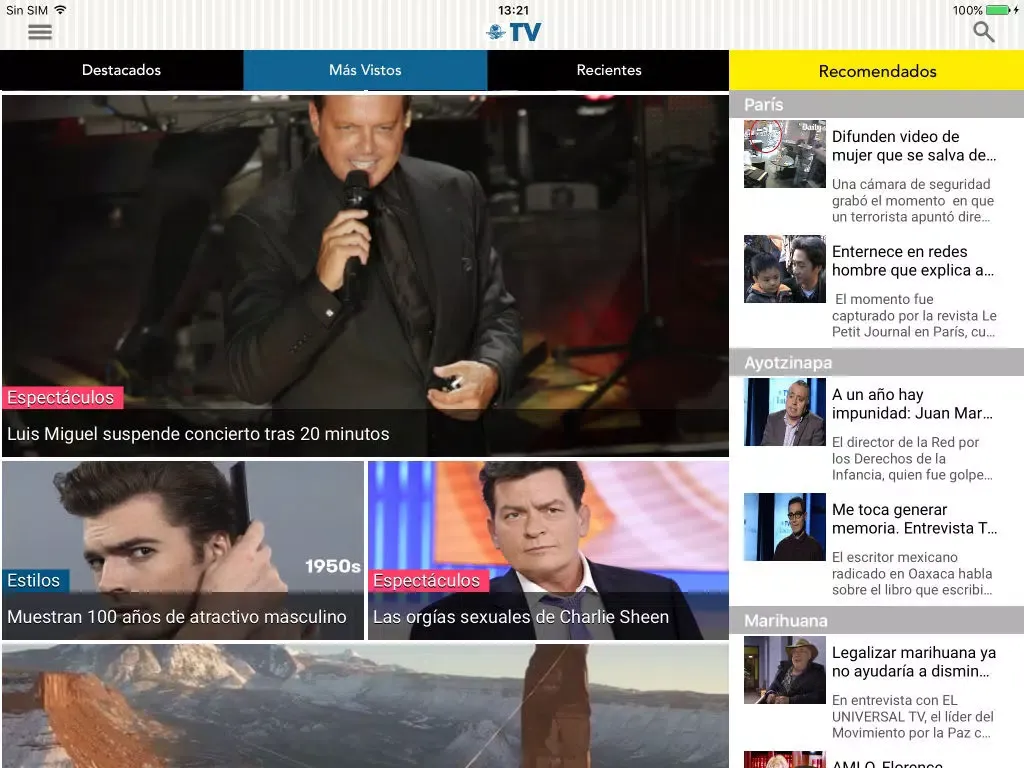
Task: Open the Recomendados header
Action: click(x=877, y=71)
